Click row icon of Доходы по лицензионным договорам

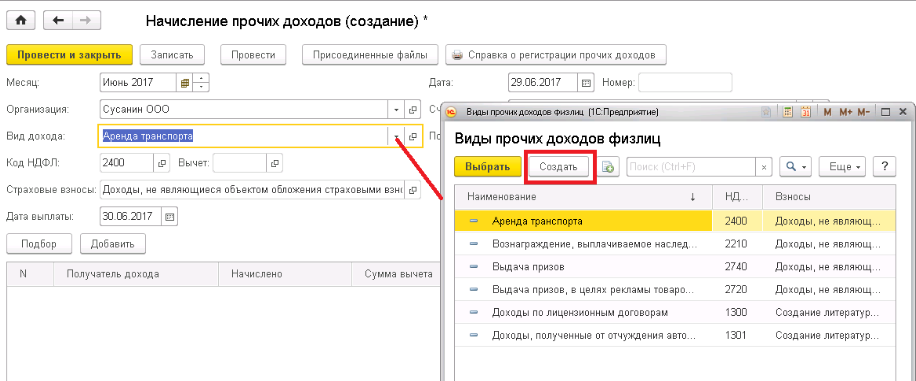474,313
